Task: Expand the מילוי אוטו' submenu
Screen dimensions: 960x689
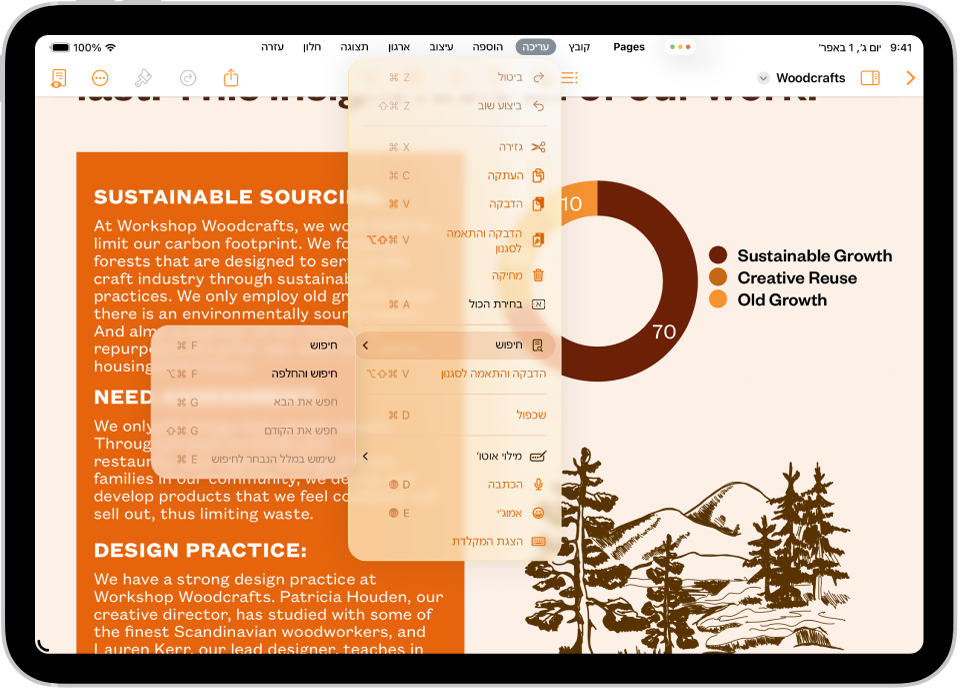Action: click(x=454, y=456)
